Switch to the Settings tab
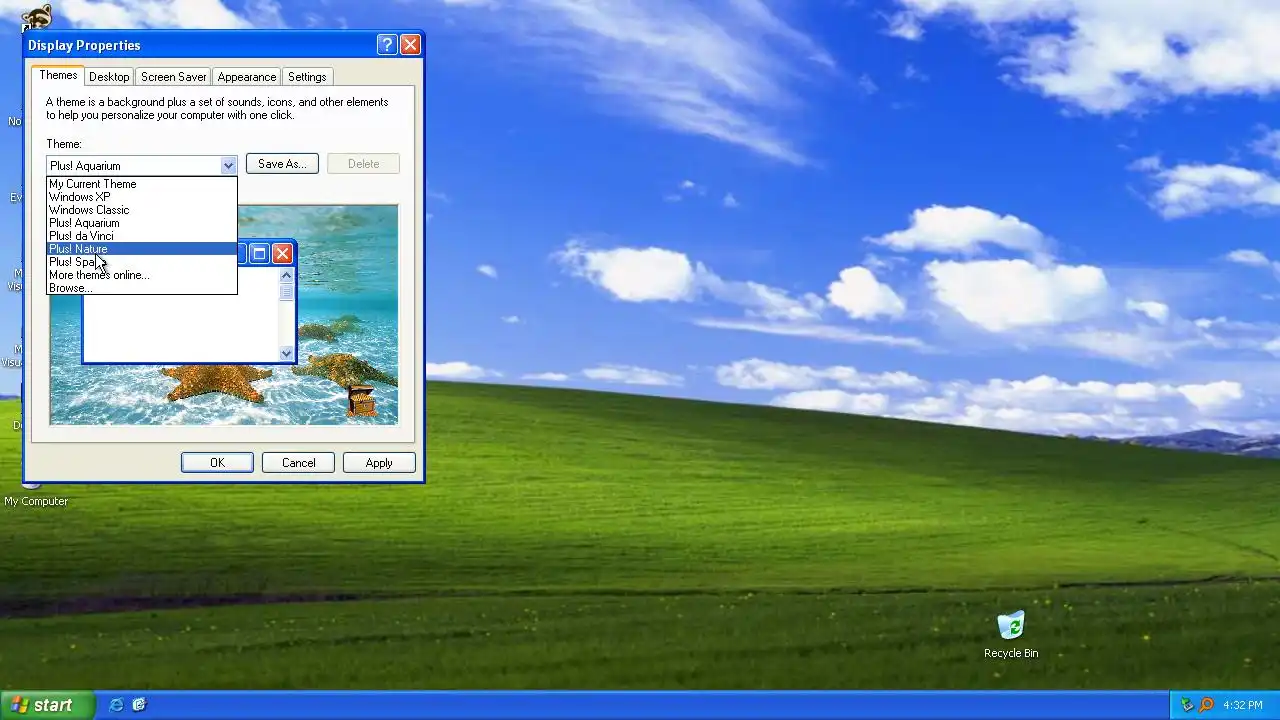 click(307, 77)
